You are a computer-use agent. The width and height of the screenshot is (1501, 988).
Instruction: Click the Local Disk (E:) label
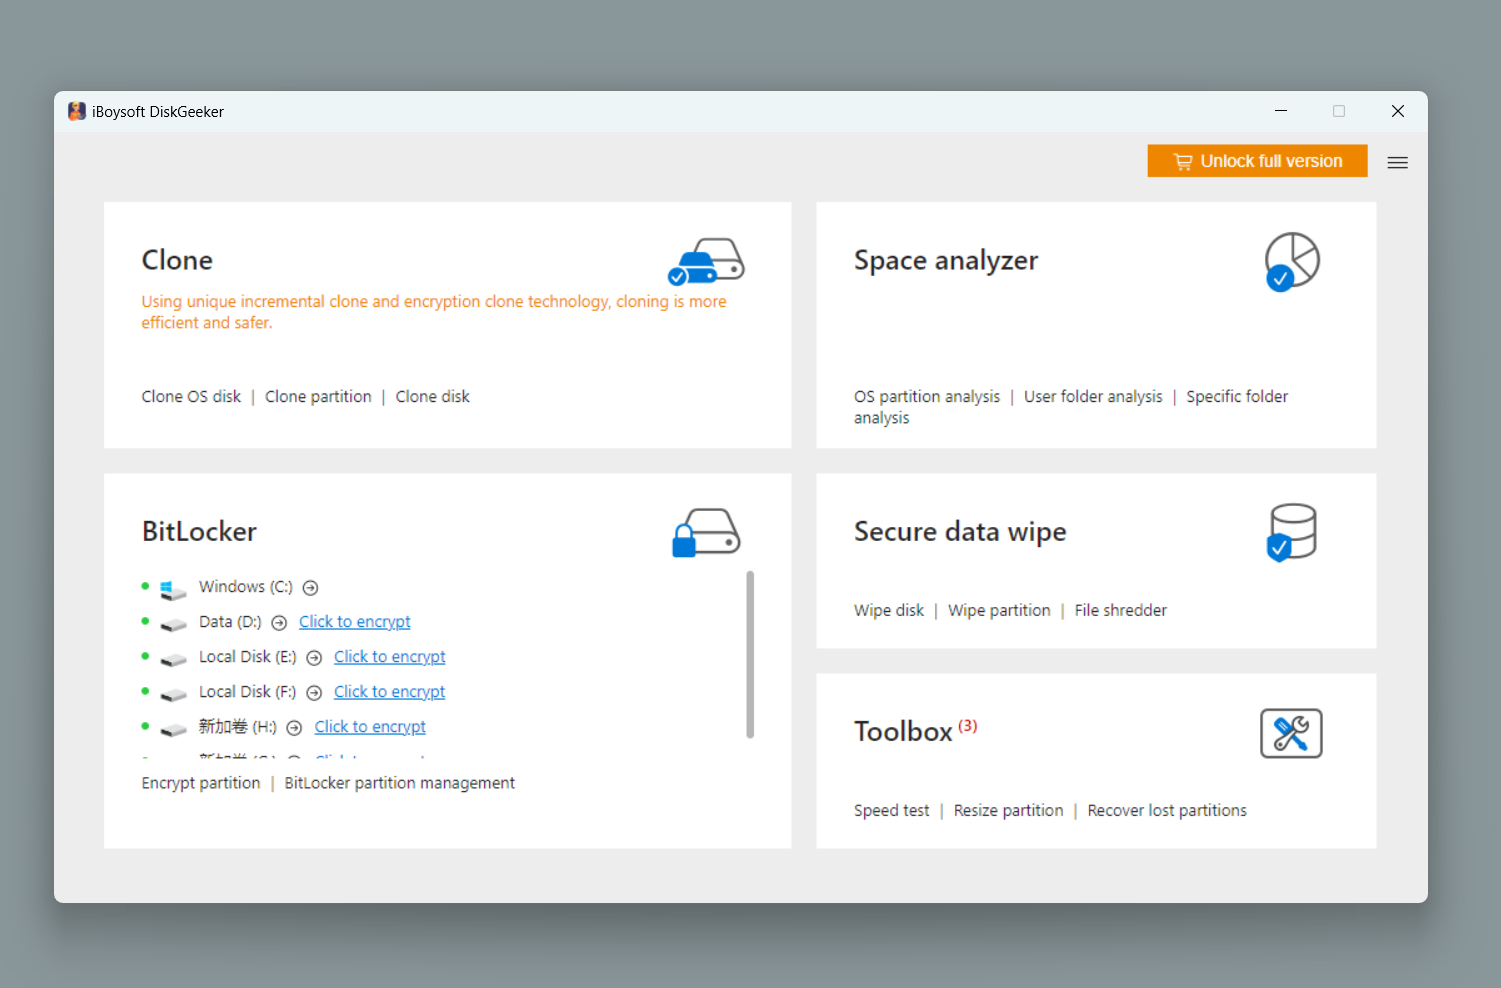pyautogui.click(x=247, y=657)
